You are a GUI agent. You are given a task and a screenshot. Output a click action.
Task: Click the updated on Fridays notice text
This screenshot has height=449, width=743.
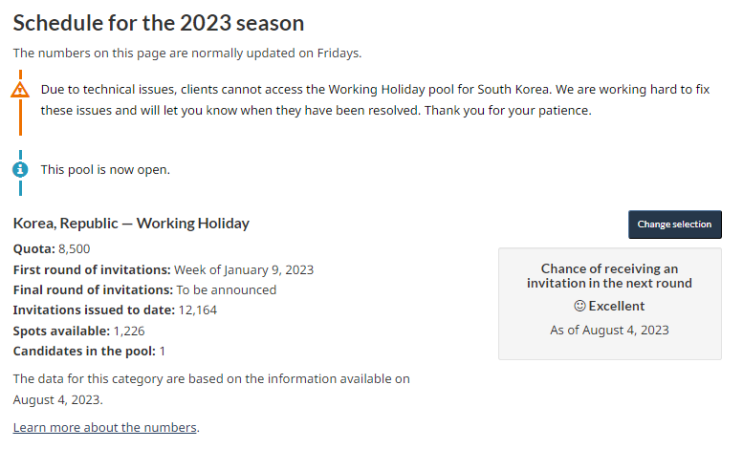pos(187,52)
